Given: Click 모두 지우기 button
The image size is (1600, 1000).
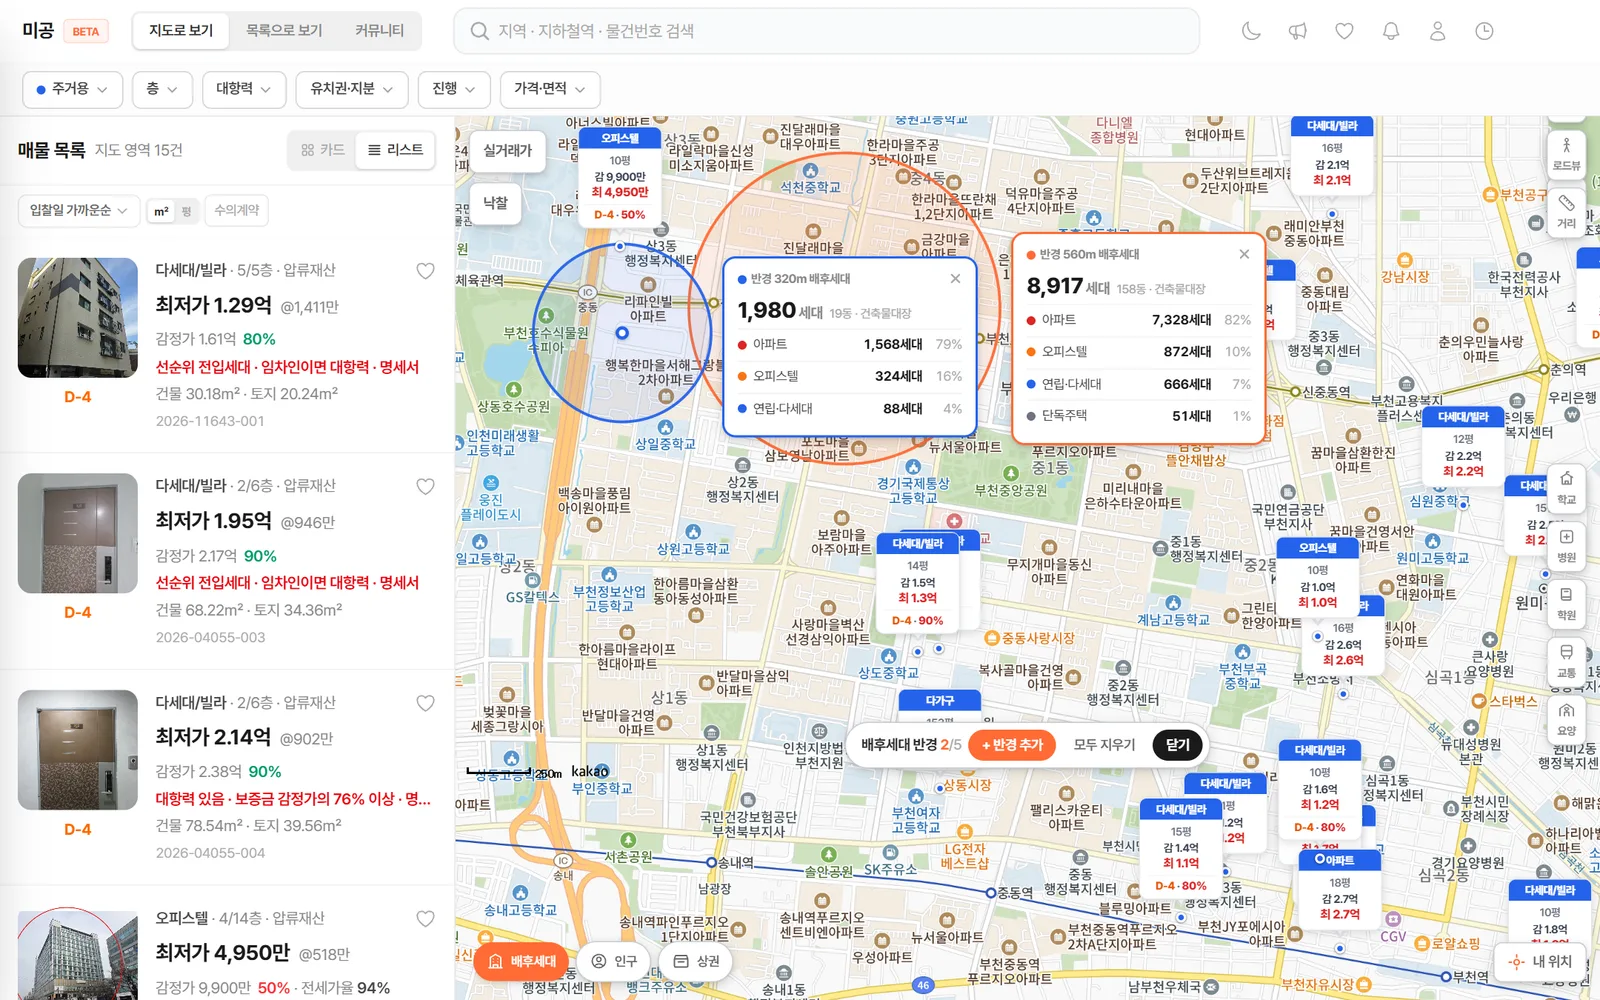Looking at the screenshot, I should point(1104,745).
